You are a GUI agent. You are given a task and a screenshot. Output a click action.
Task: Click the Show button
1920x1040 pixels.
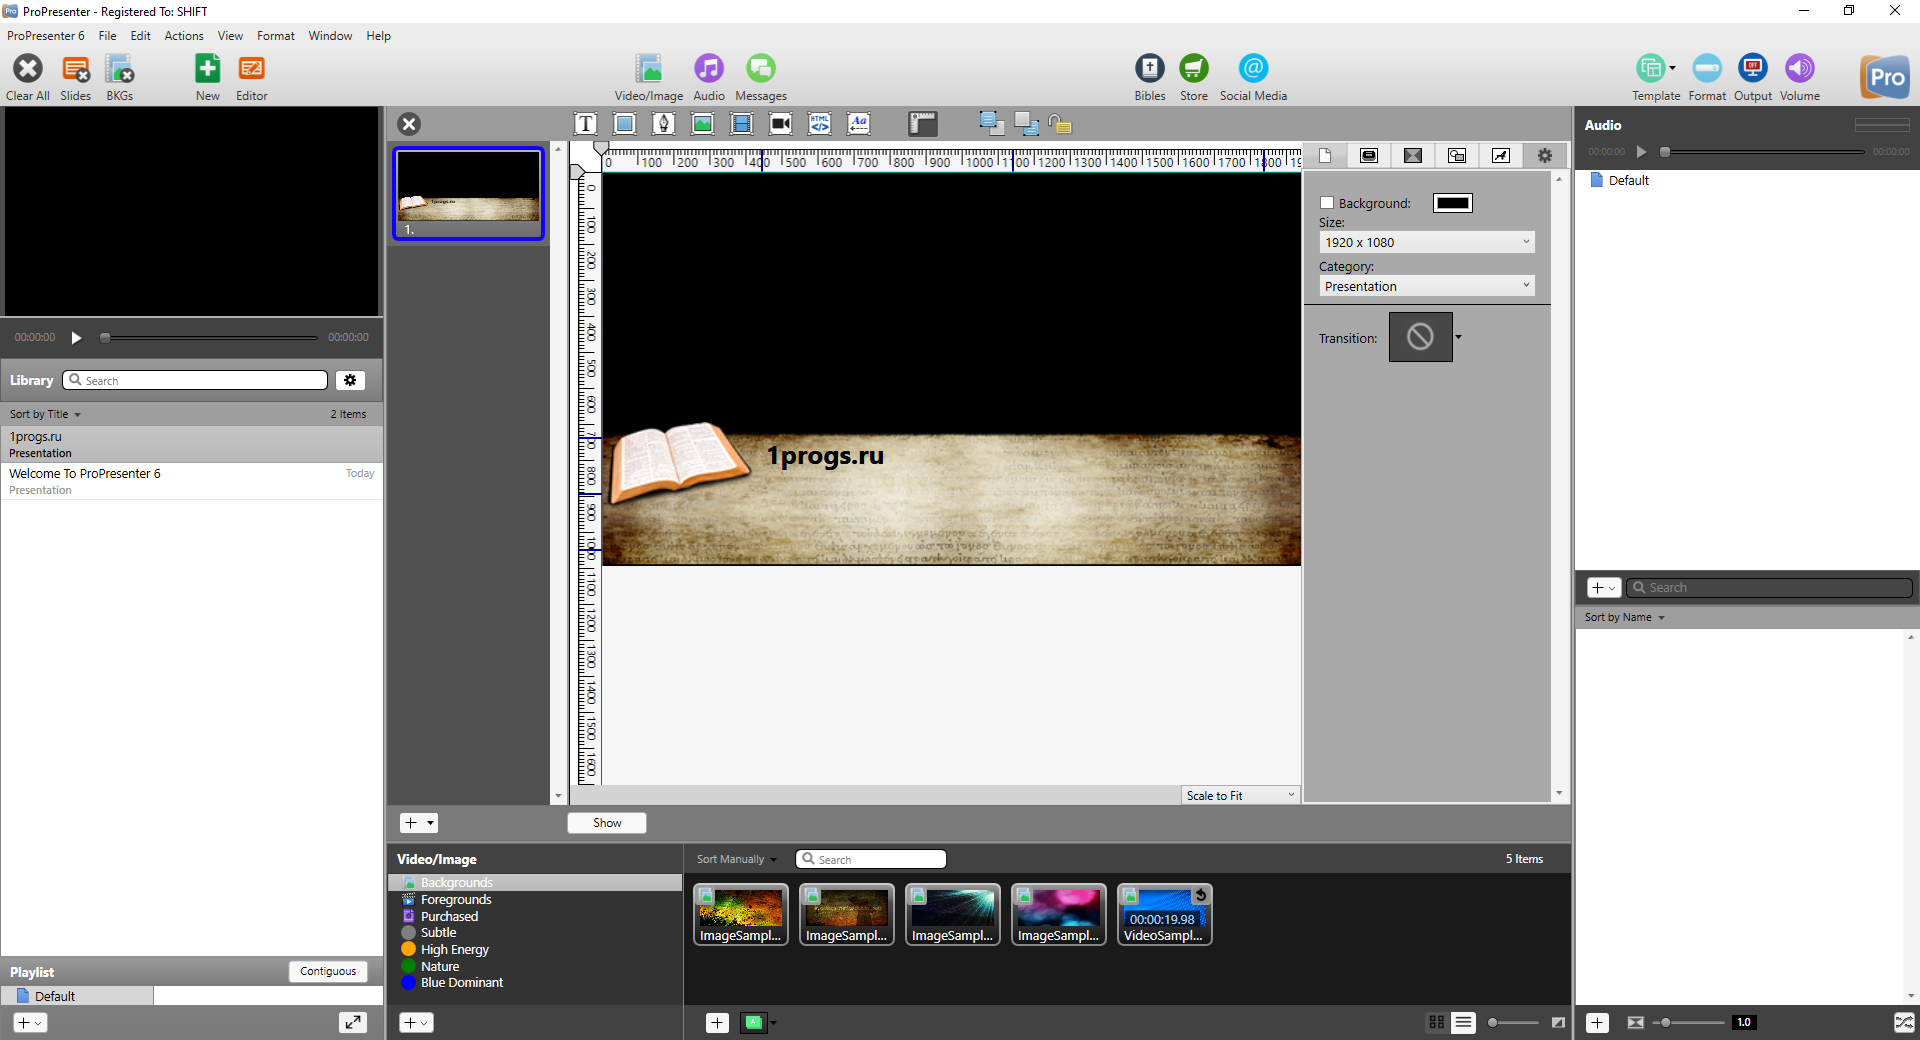607,823
